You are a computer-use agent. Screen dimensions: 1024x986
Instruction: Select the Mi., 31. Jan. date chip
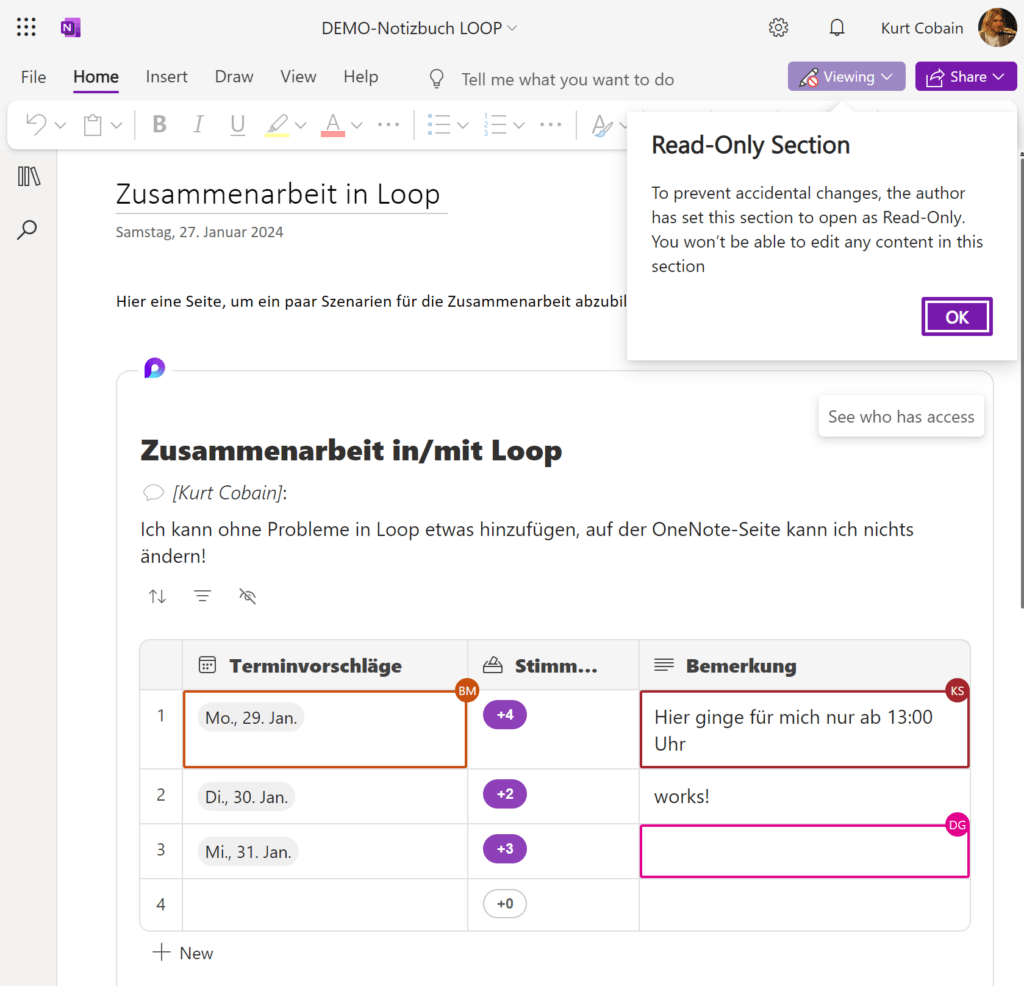tap(248, 852)
